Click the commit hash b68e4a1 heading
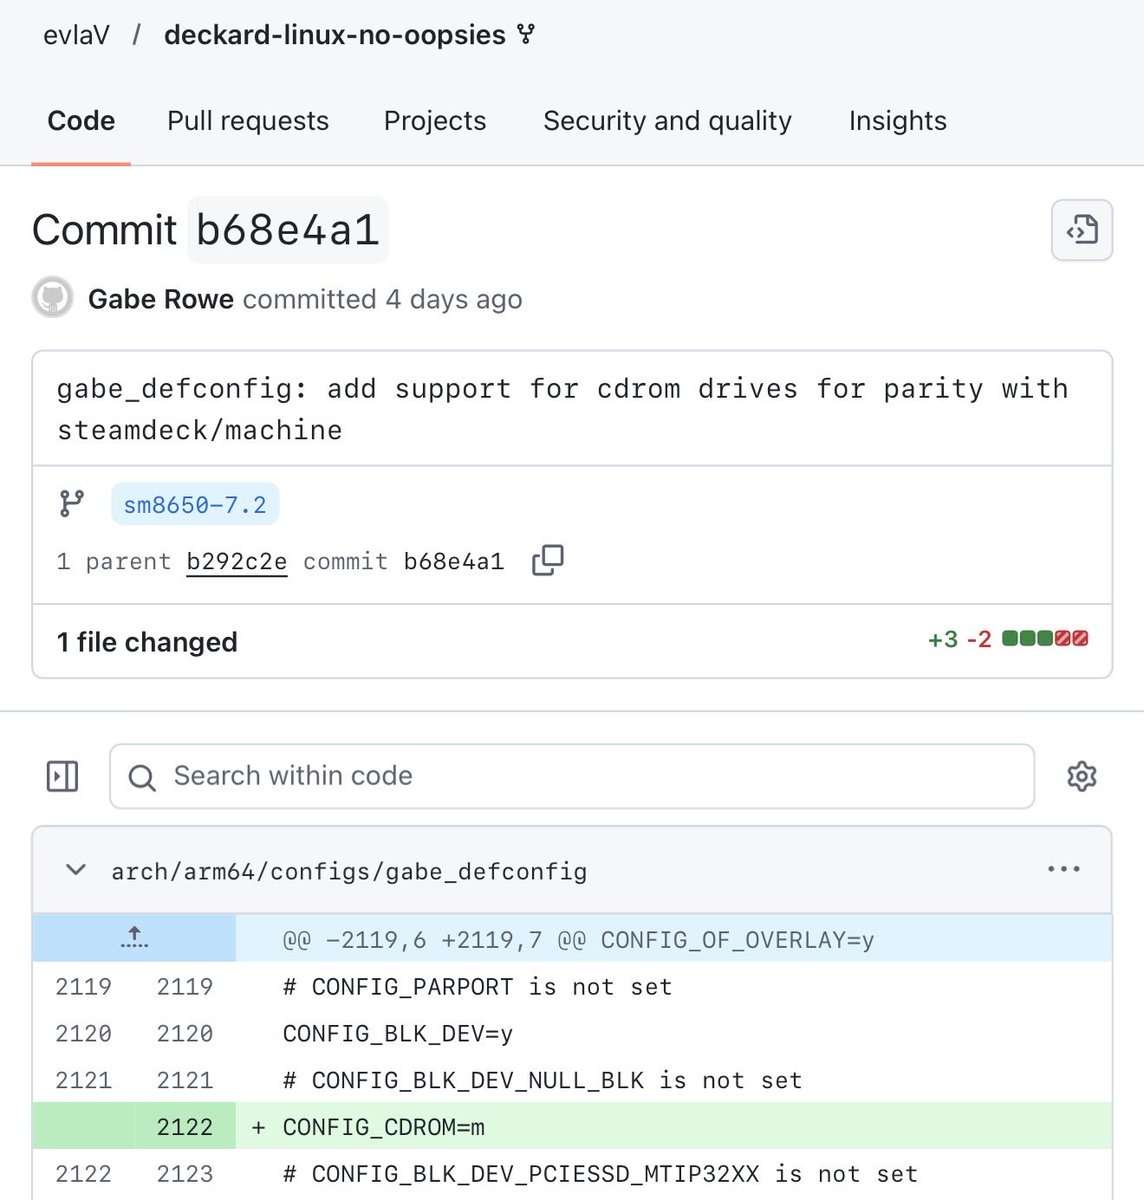Screen dimensions: 1144x1200 coord(288,230)
